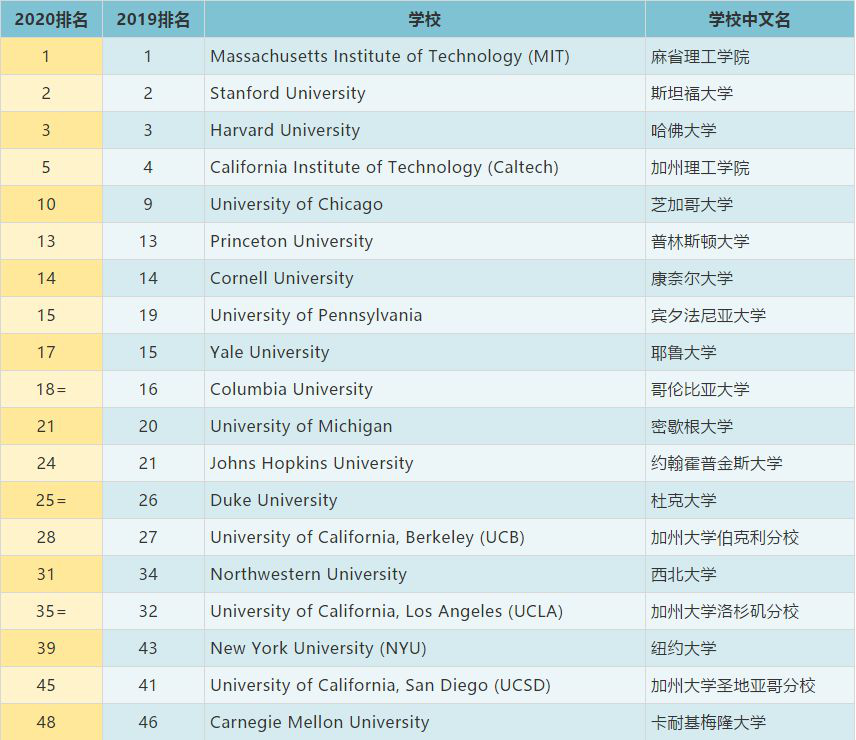This screenshot has width=856, height=740.
Task: Click 2020 rank 17 in Yale row
Action: (46, 352)
